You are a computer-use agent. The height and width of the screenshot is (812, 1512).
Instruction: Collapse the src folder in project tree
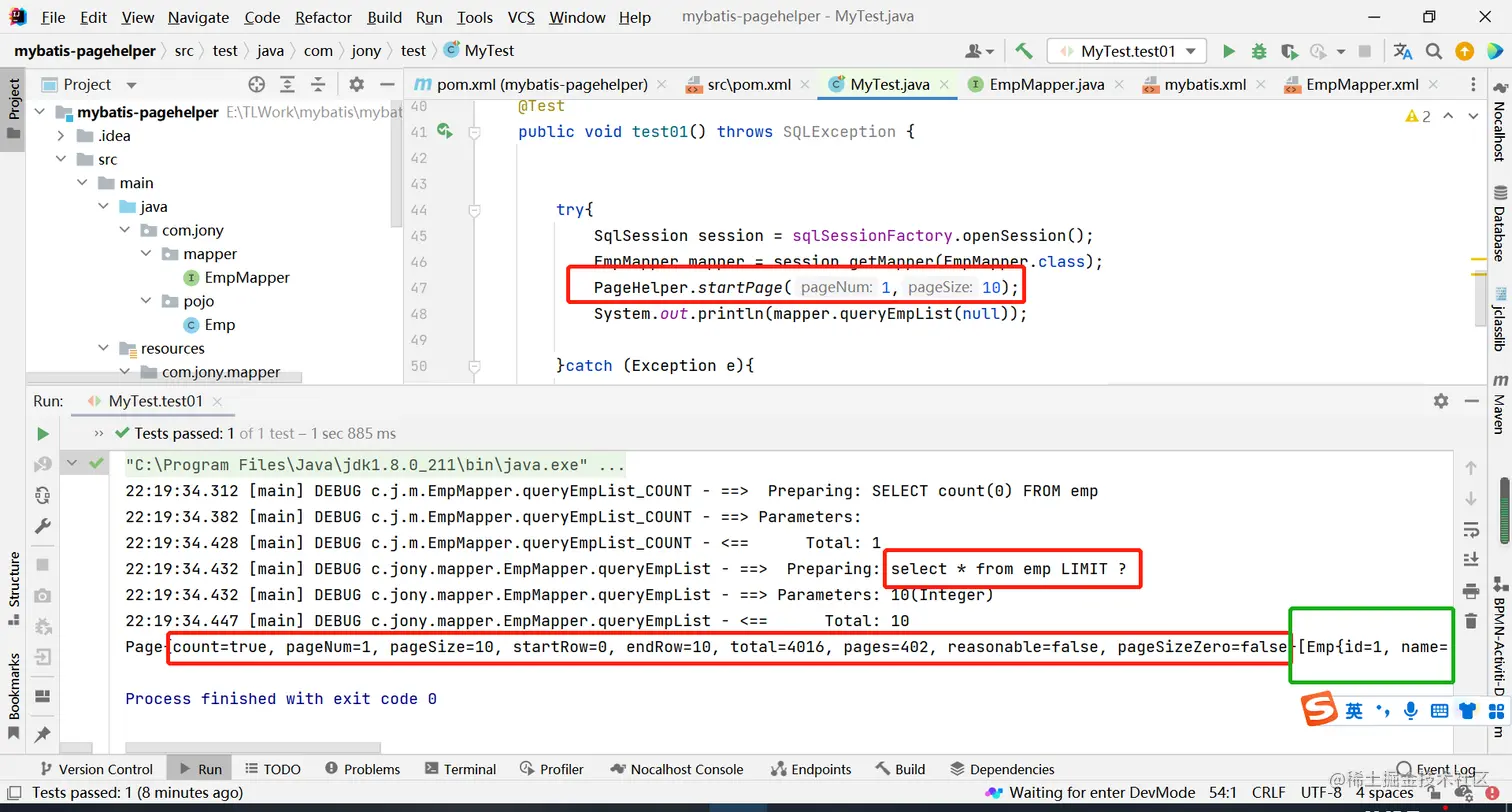coord(61,159)
